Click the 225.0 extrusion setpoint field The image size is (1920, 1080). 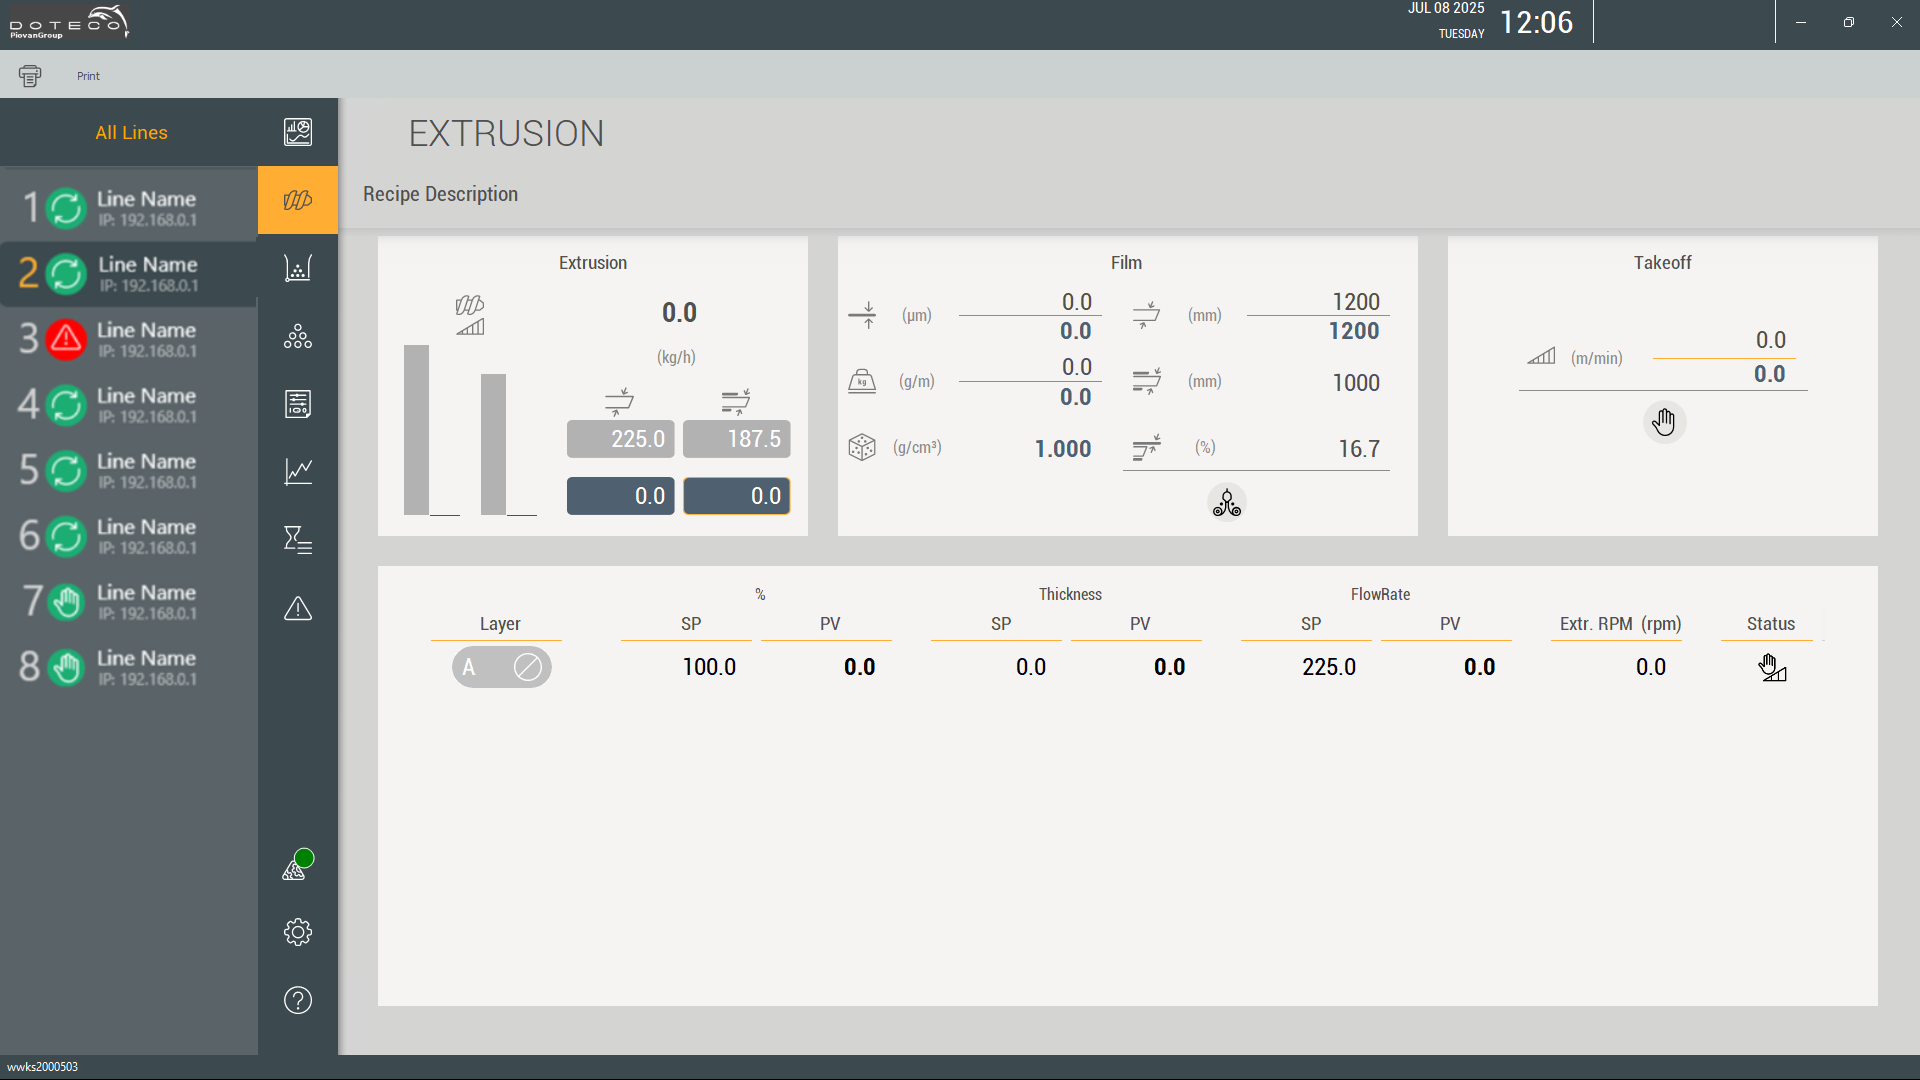620,439
